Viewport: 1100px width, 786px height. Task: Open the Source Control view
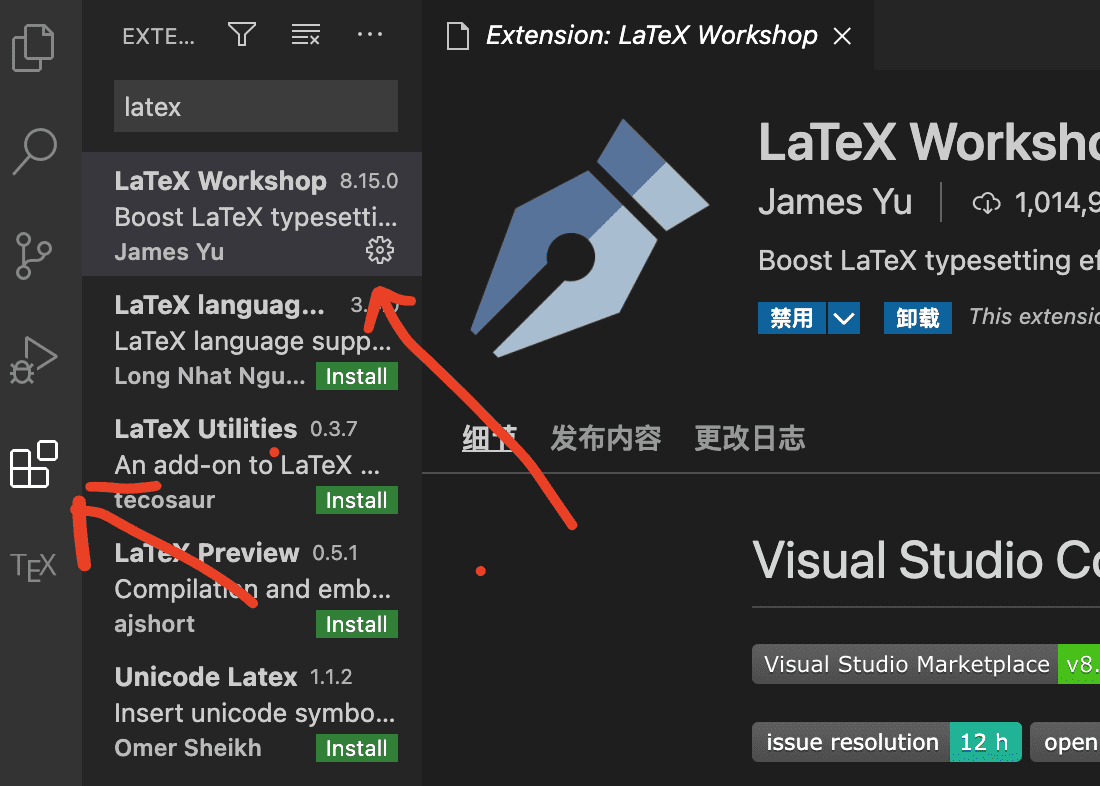tap(33, 255)
